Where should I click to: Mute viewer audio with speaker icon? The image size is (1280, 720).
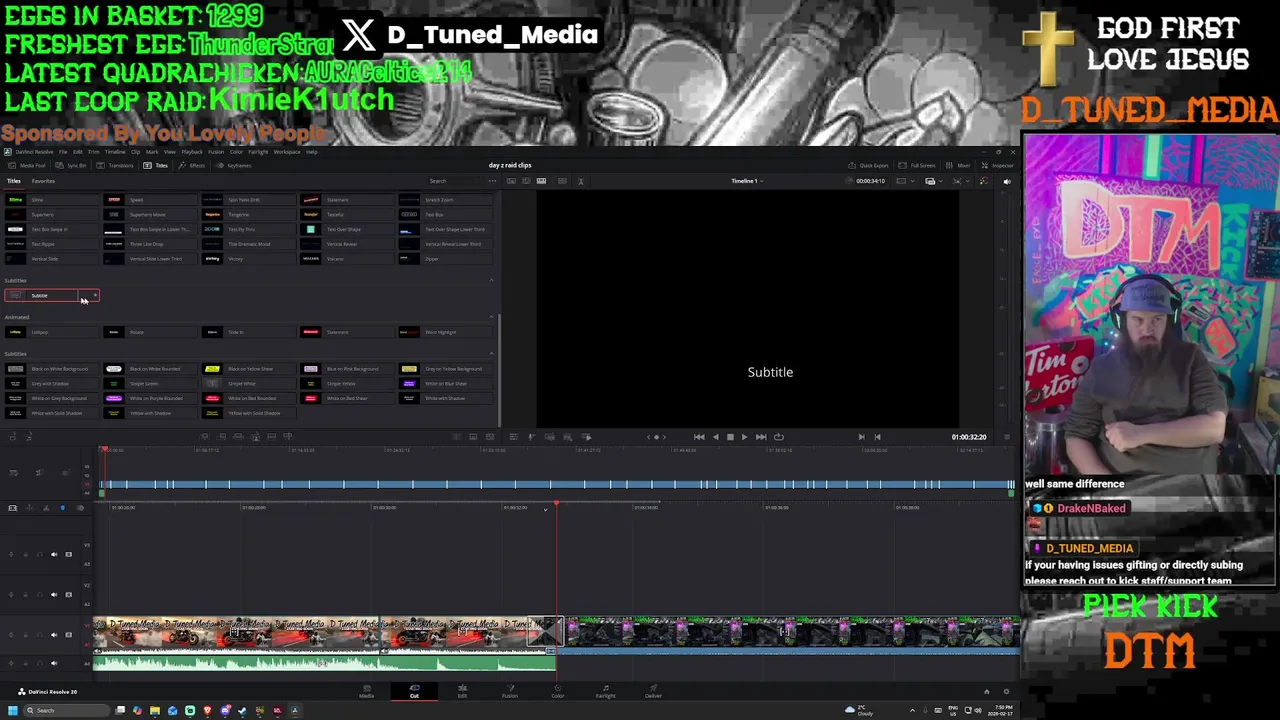tap(1007, 181)
